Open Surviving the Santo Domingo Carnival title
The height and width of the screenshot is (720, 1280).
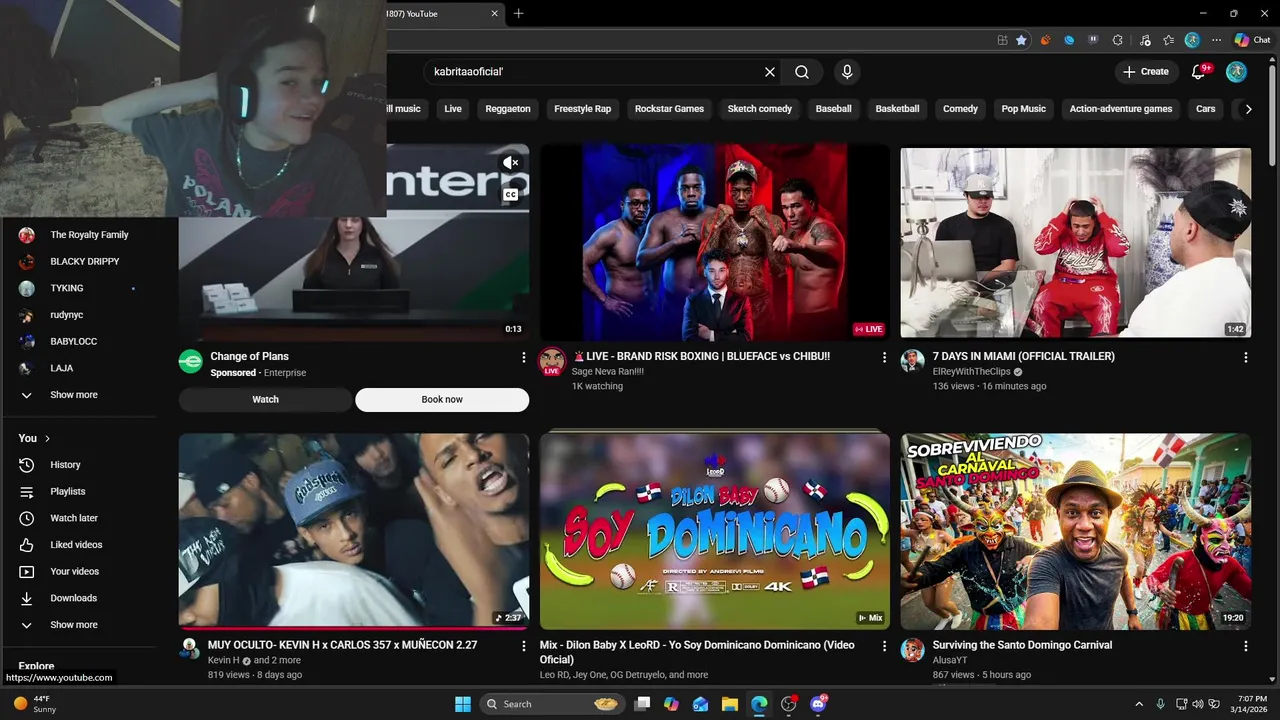coord(1022,645)
